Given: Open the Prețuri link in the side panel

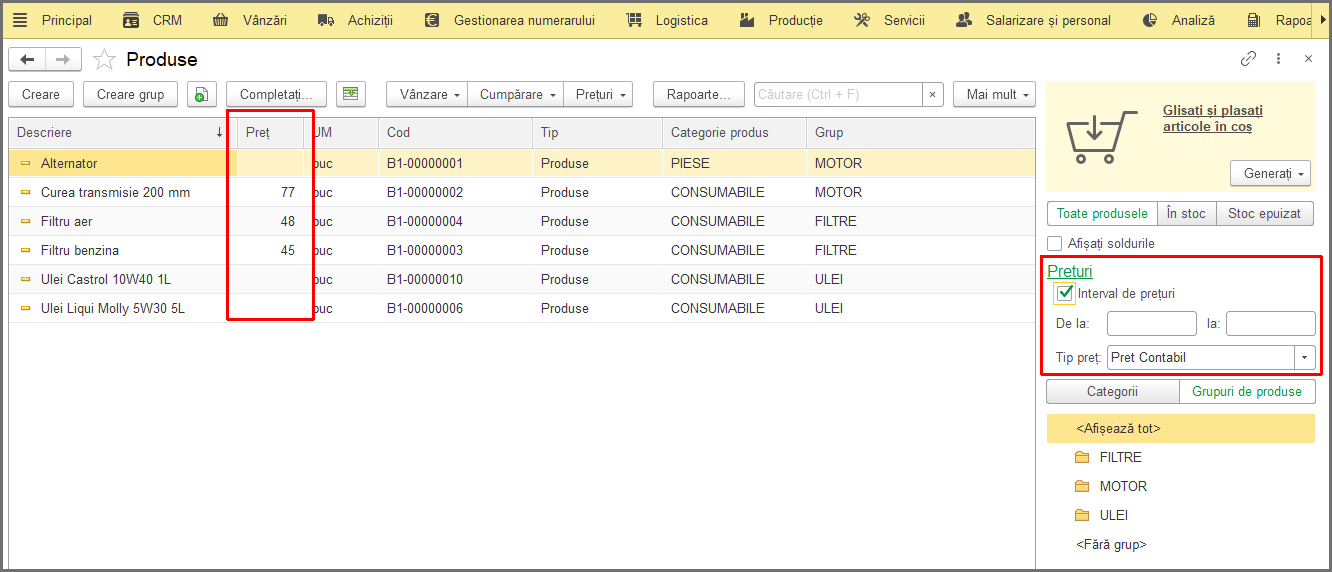Looking at the screenshot, I should [x=1070, y=271].
